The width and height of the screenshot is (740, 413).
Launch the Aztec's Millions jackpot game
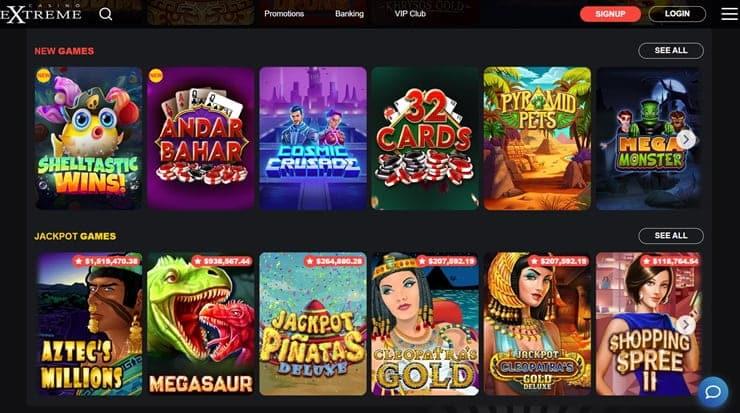point(88,324)
